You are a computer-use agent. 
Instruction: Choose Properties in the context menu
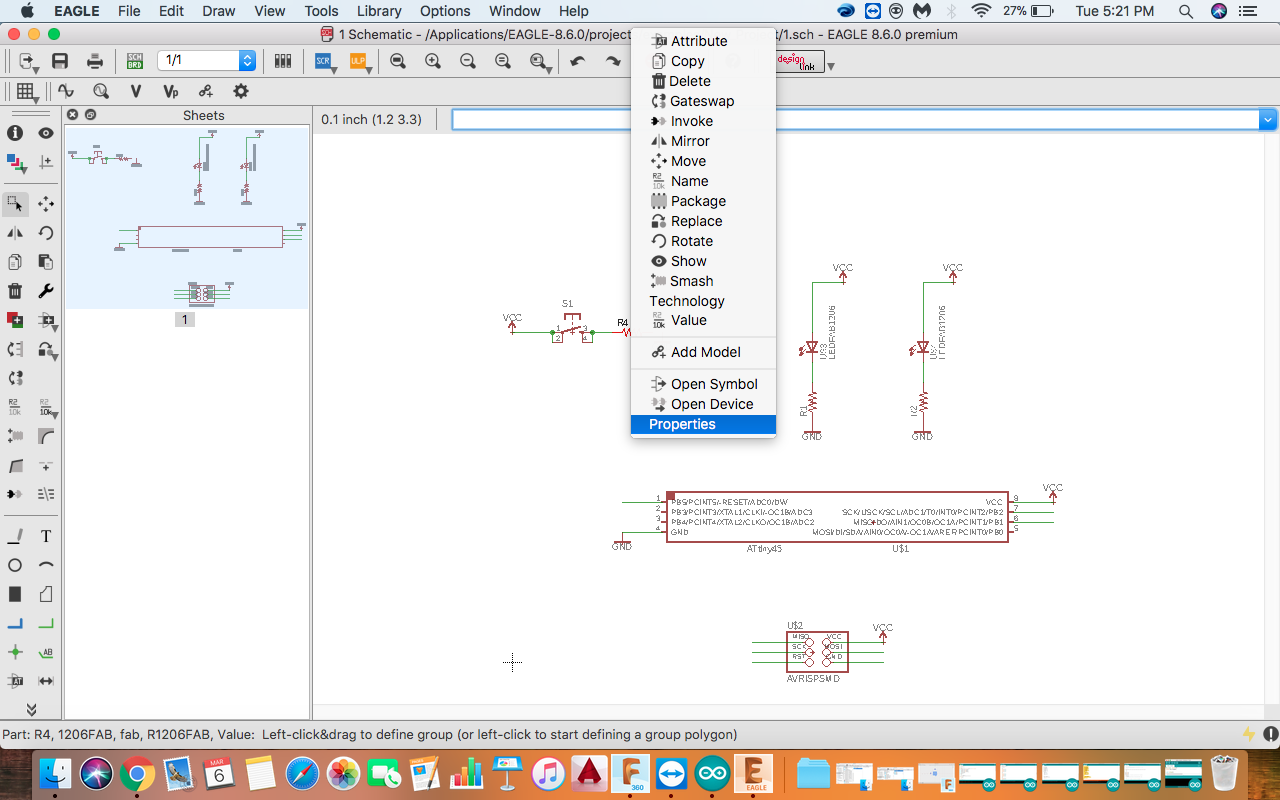[x=703, y=424]
